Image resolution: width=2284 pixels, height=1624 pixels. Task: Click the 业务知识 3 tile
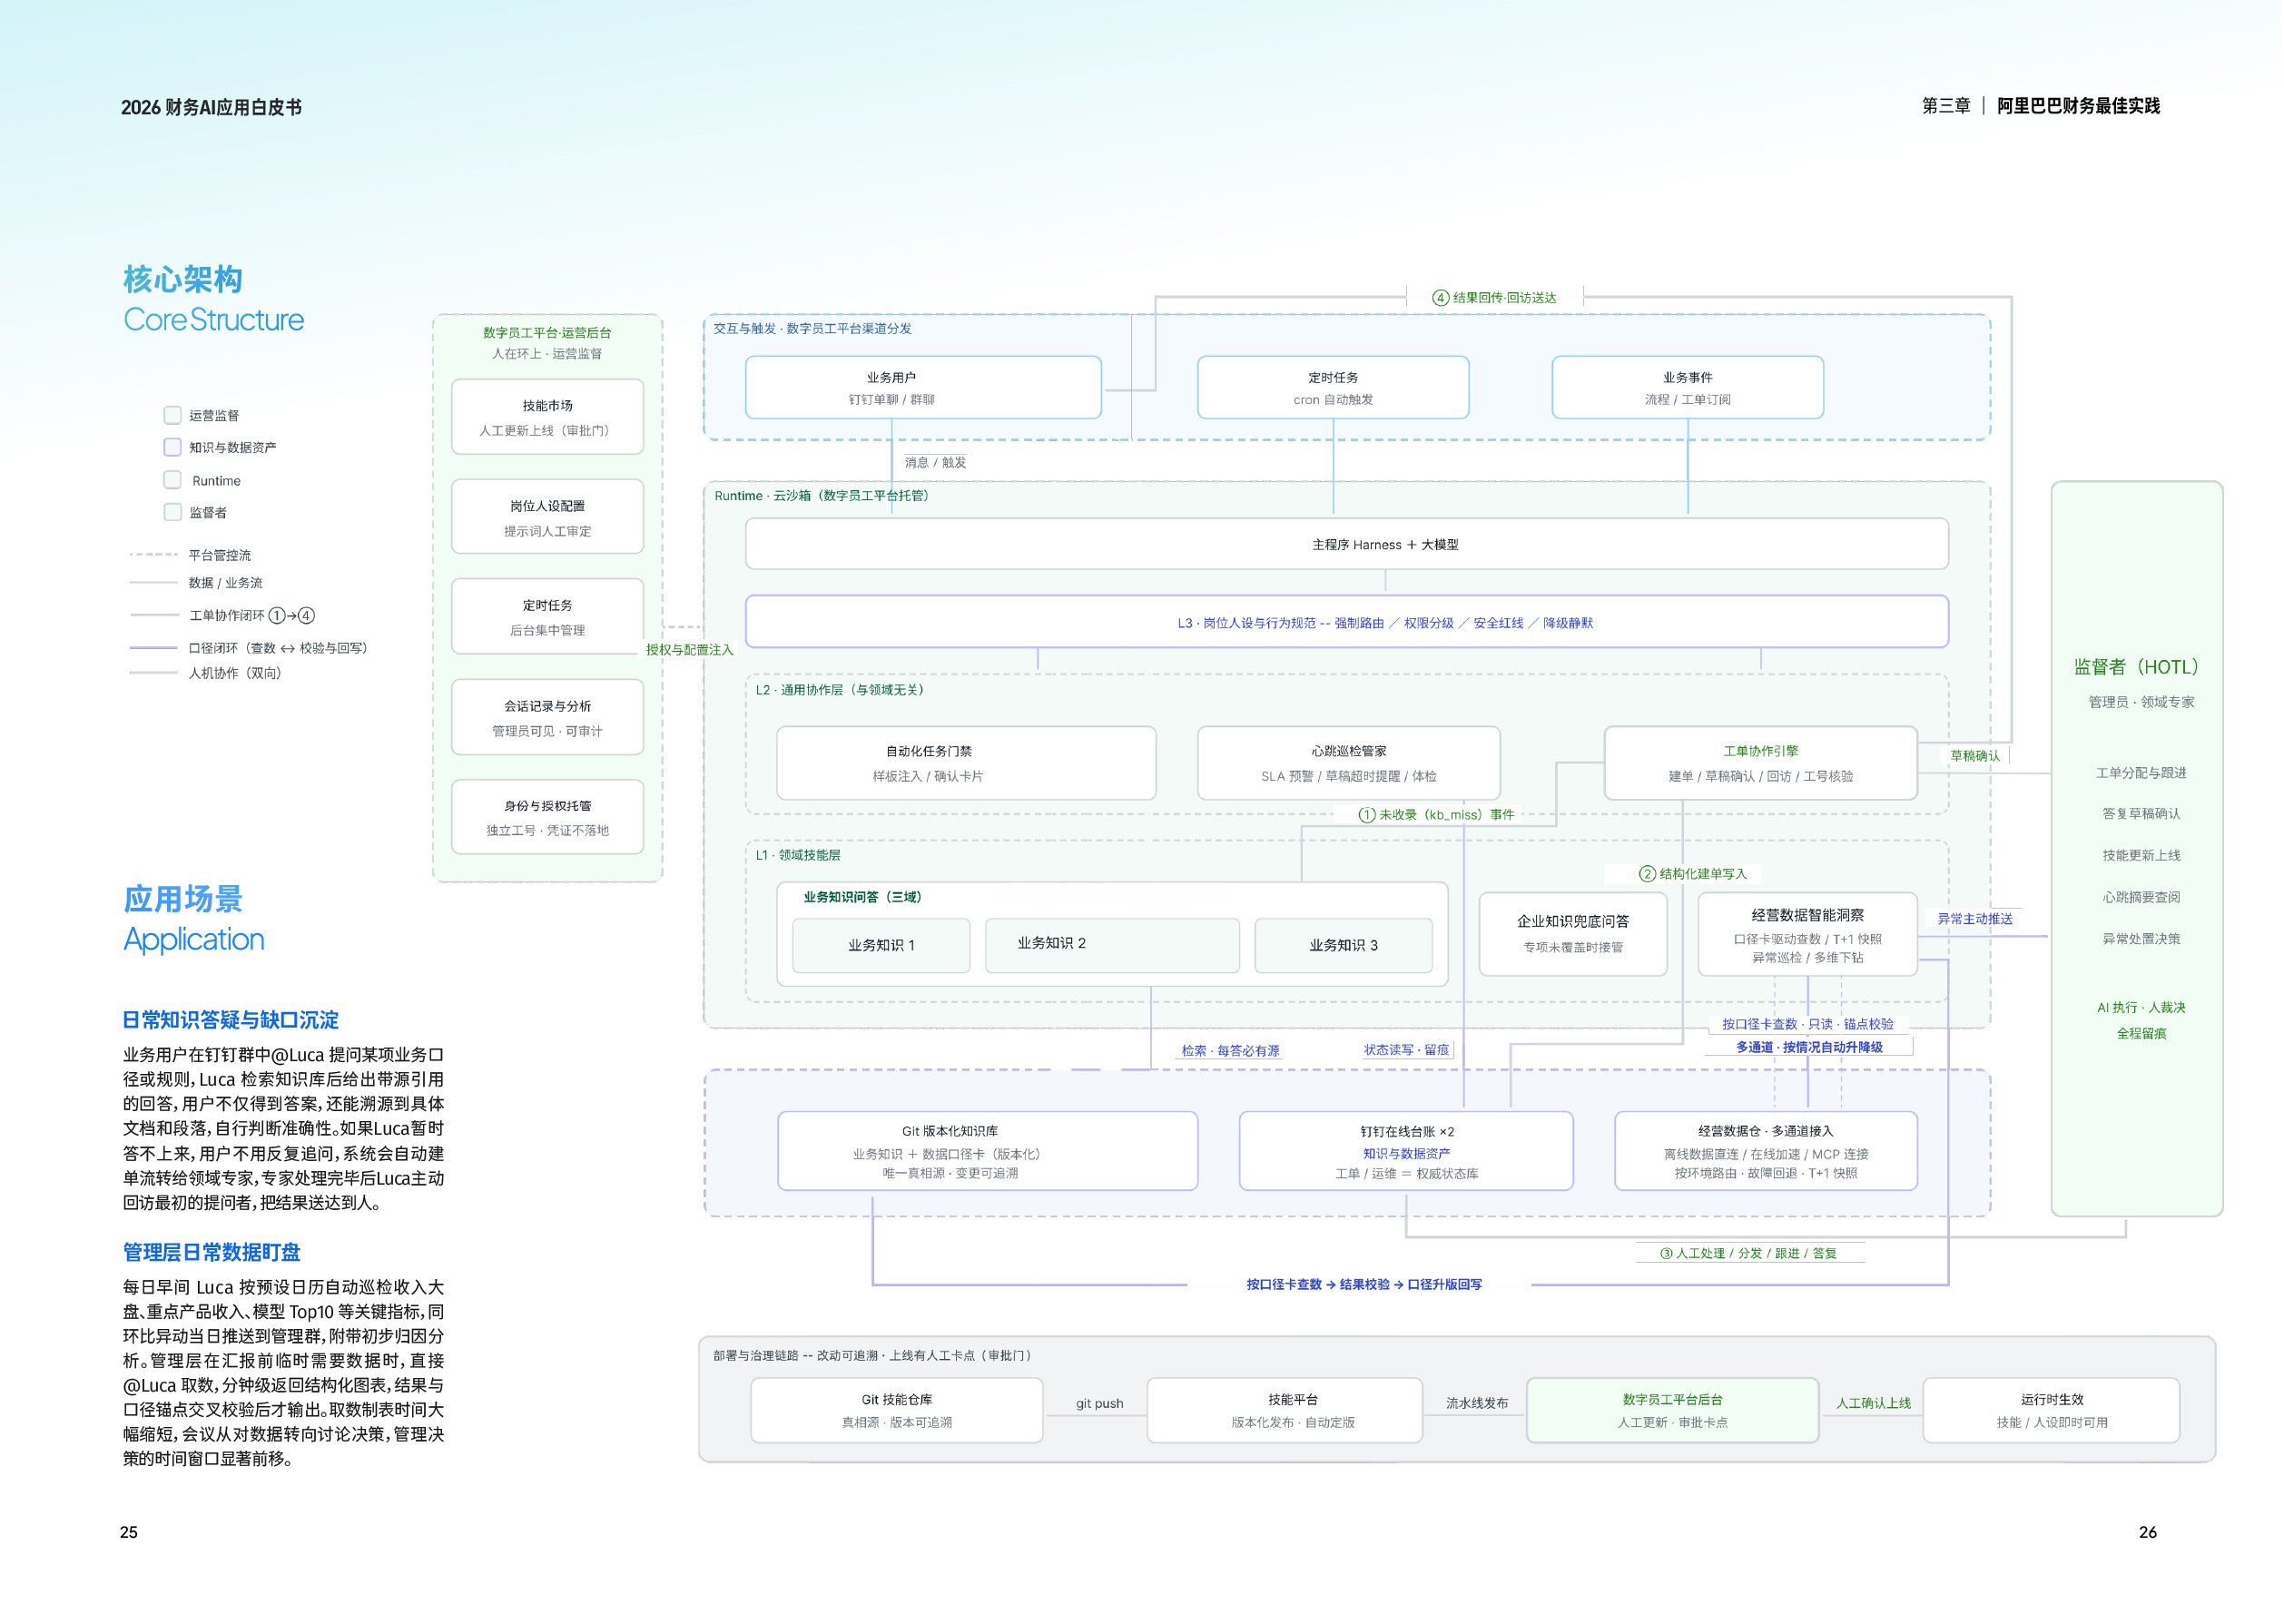tap(1344, 945)
